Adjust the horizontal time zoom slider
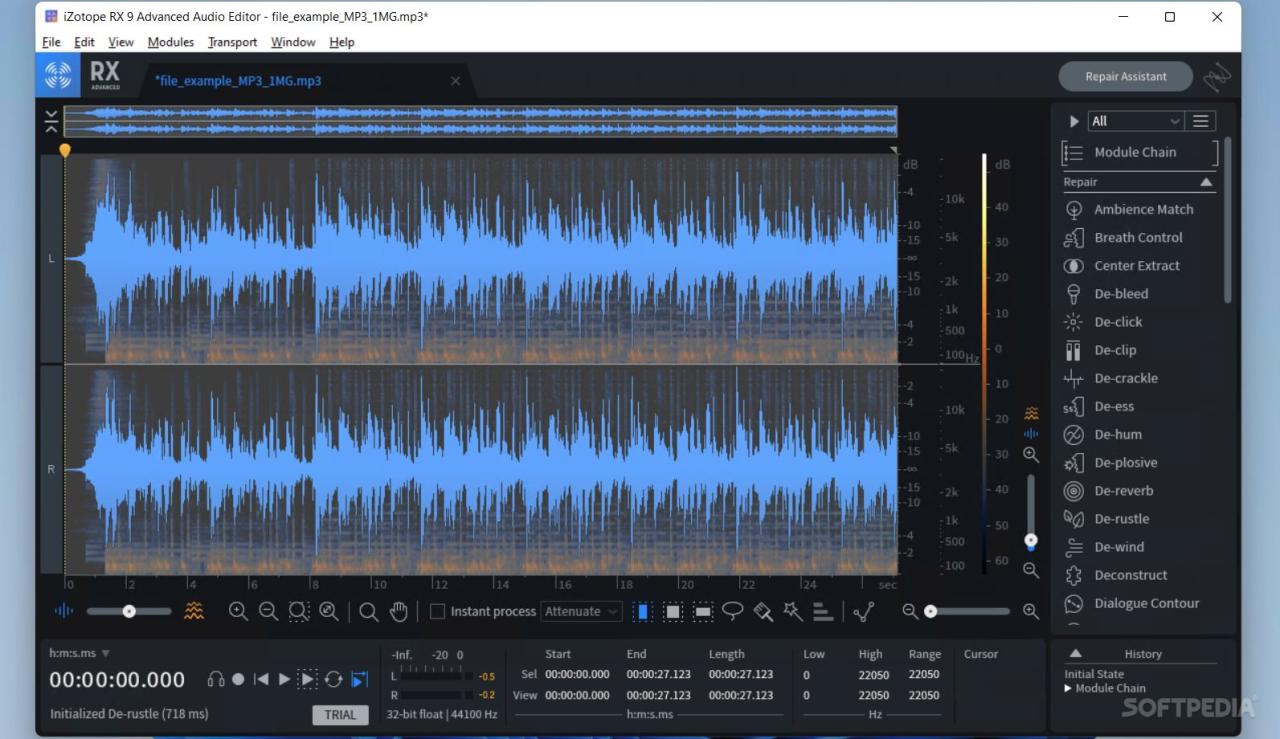The height and width of the screenshot is (739, 1280). tap(965, 611)
